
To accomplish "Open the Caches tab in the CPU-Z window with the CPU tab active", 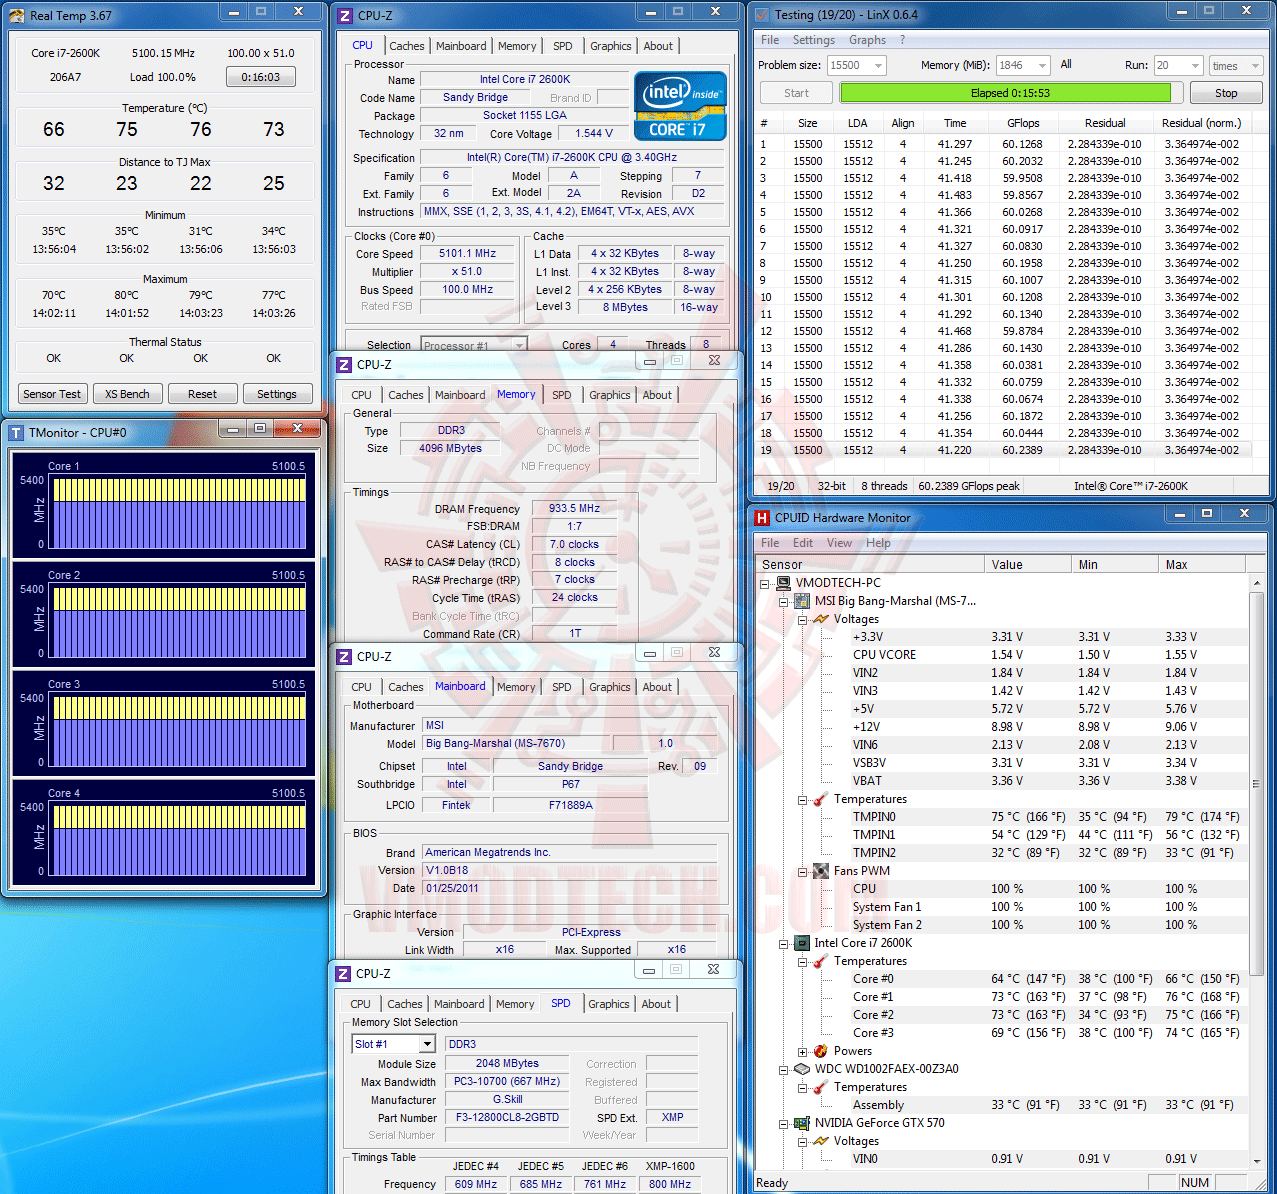I will (x=406, y=46).
